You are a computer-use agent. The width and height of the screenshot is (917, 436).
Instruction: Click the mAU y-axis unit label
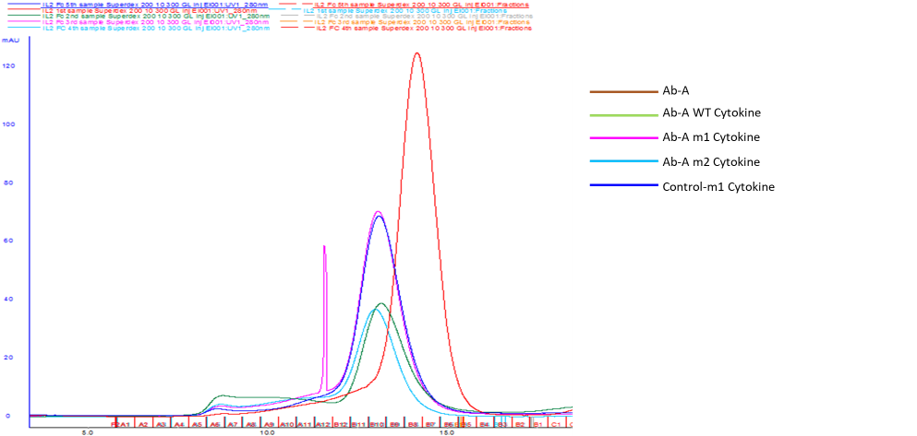pyautogui.click(x=13, y=43)
